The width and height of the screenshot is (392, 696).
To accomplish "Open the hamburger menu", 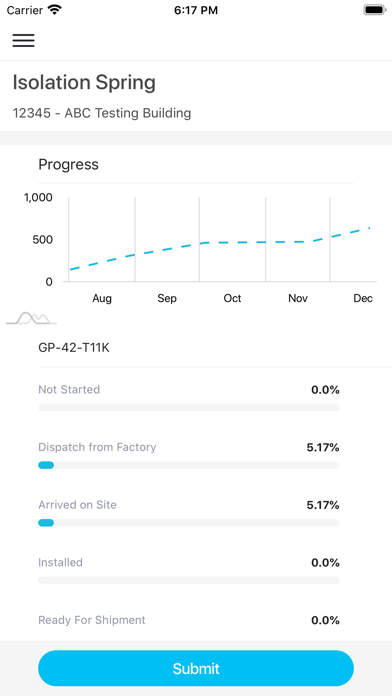I will tap(23, 40).
